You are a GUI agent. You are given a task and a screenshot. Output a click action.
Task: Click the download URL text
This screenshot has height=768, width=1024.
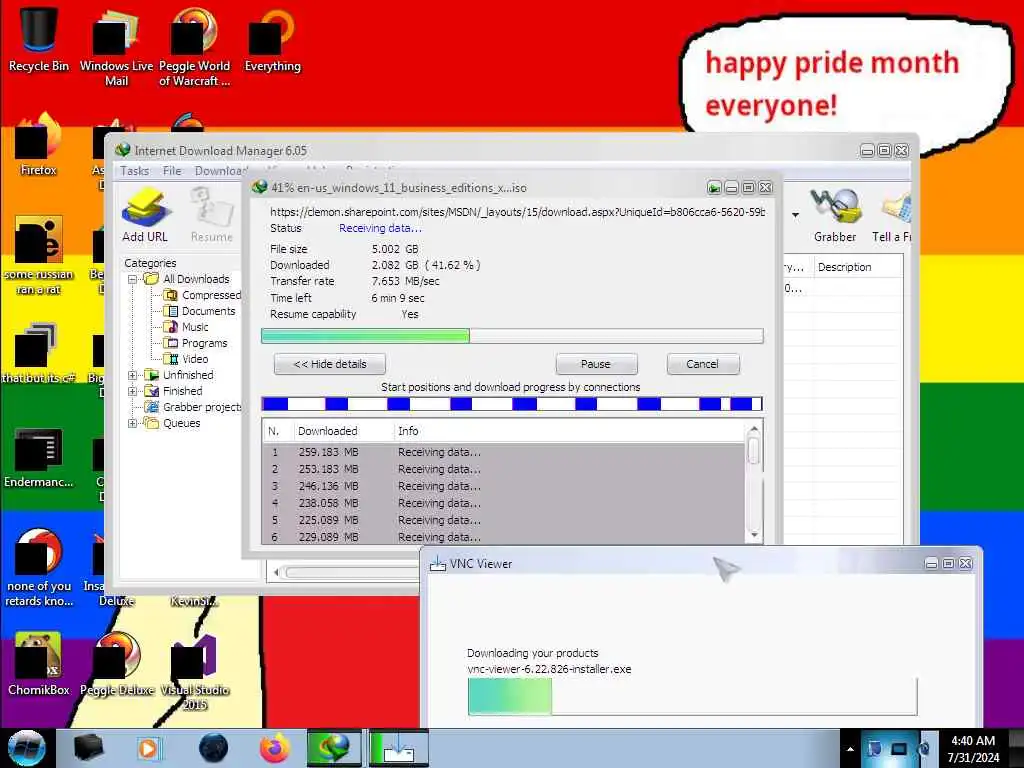[517, 212]
